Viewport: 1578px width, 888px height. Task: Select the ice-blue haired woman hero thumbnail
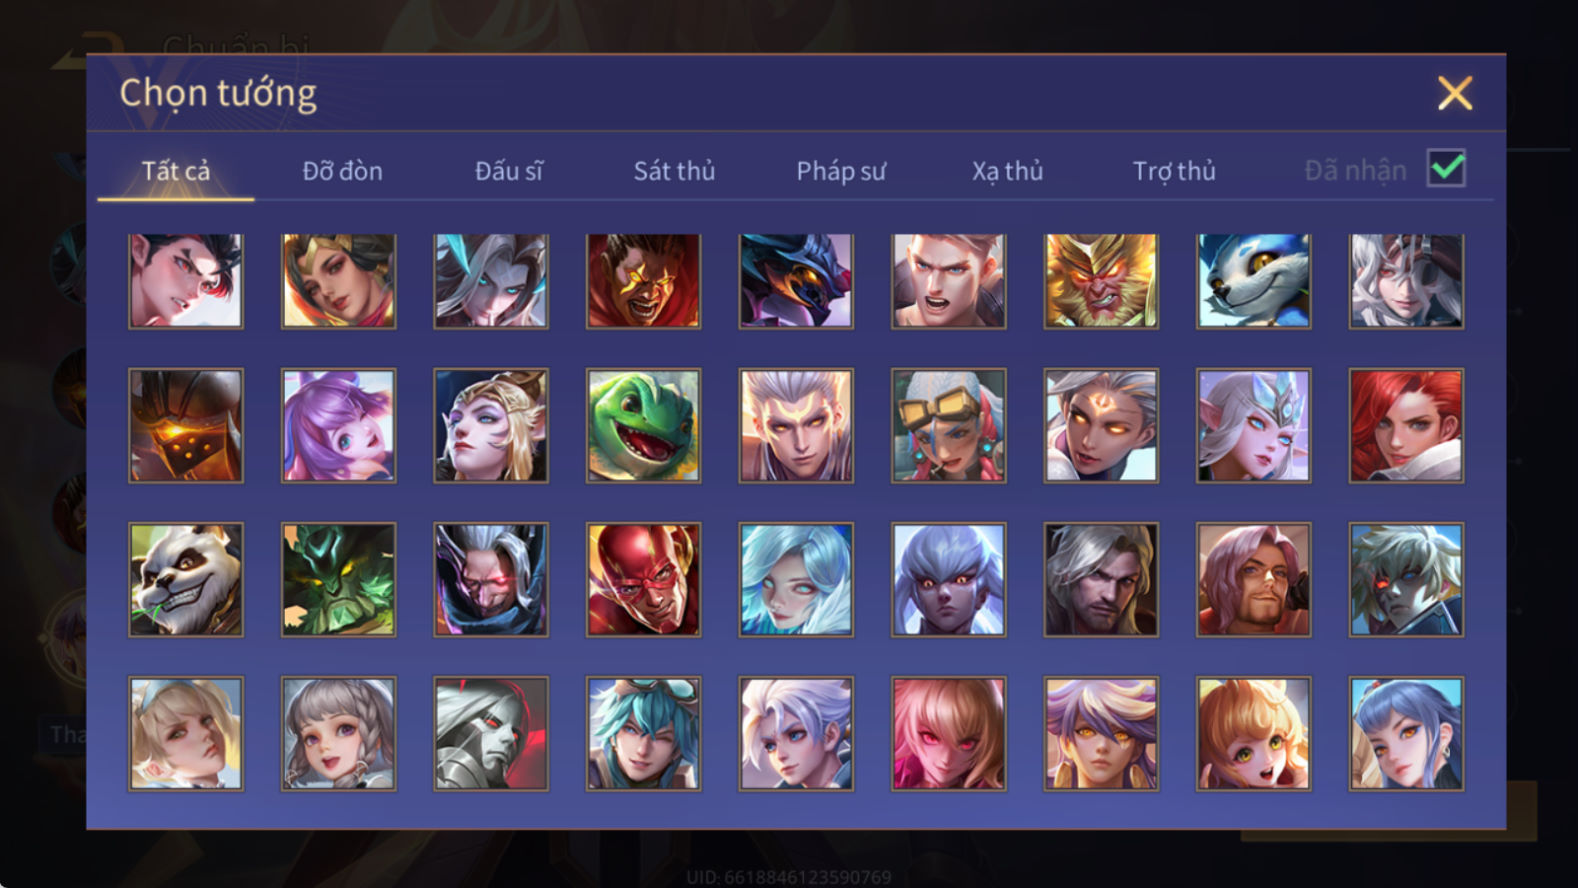point(796,580)
